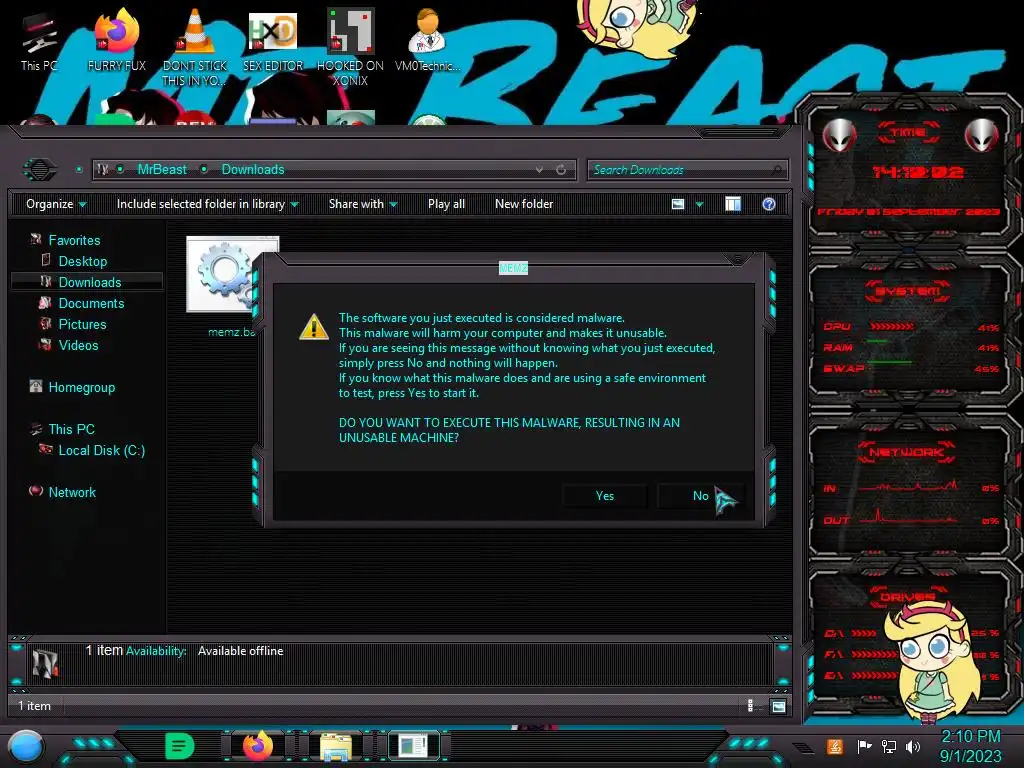Open the This PC desktop icon
This screenshot has width=1024, height=768.
[x=39, y=40]
